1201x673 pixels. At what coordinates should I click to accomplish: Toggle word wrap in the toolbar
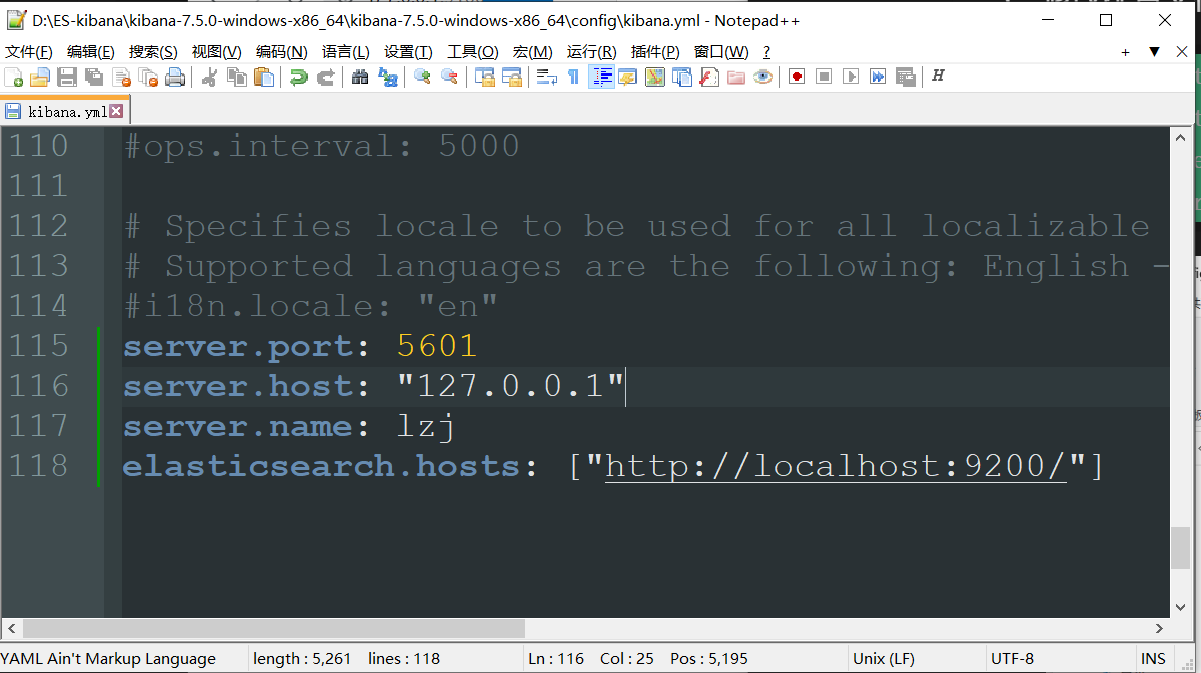tap(549, 76)
